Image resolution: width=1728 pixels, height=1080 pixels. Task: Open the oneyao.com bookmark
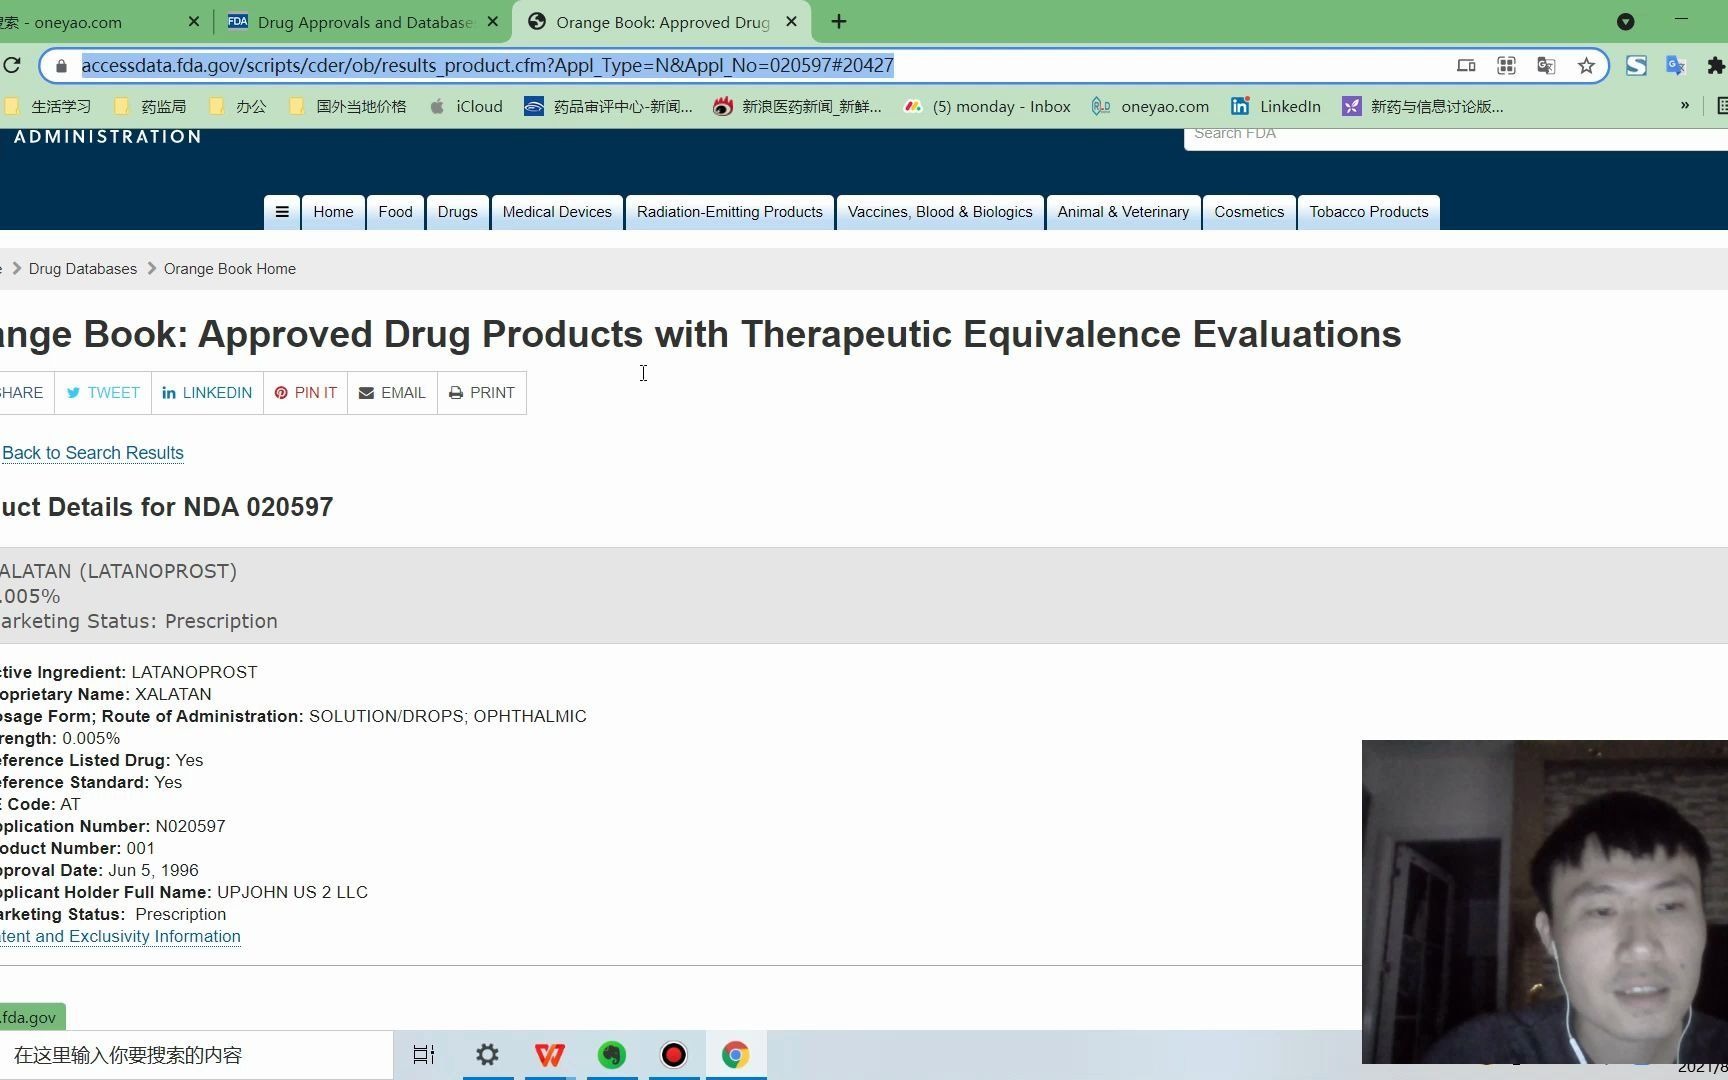click(1150, 106)
